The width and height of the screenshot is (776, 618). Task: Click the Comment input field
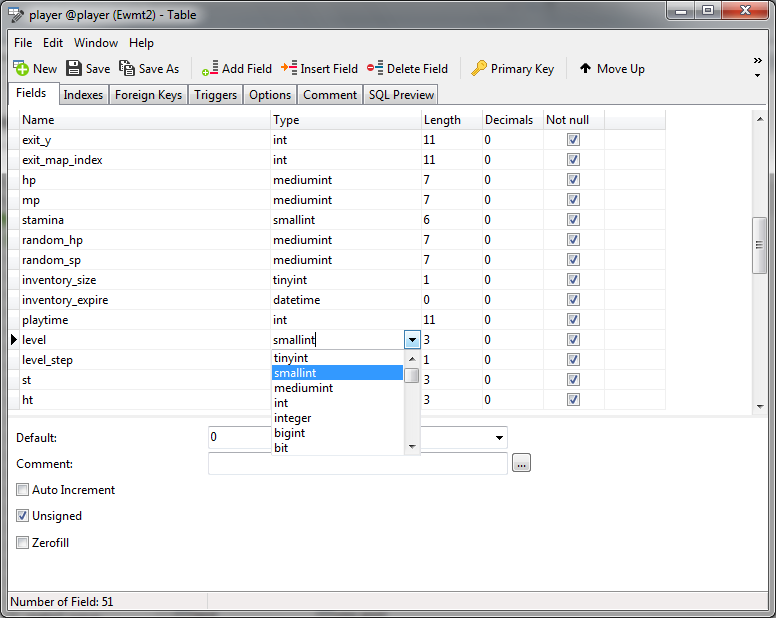[x=358, y=463]
